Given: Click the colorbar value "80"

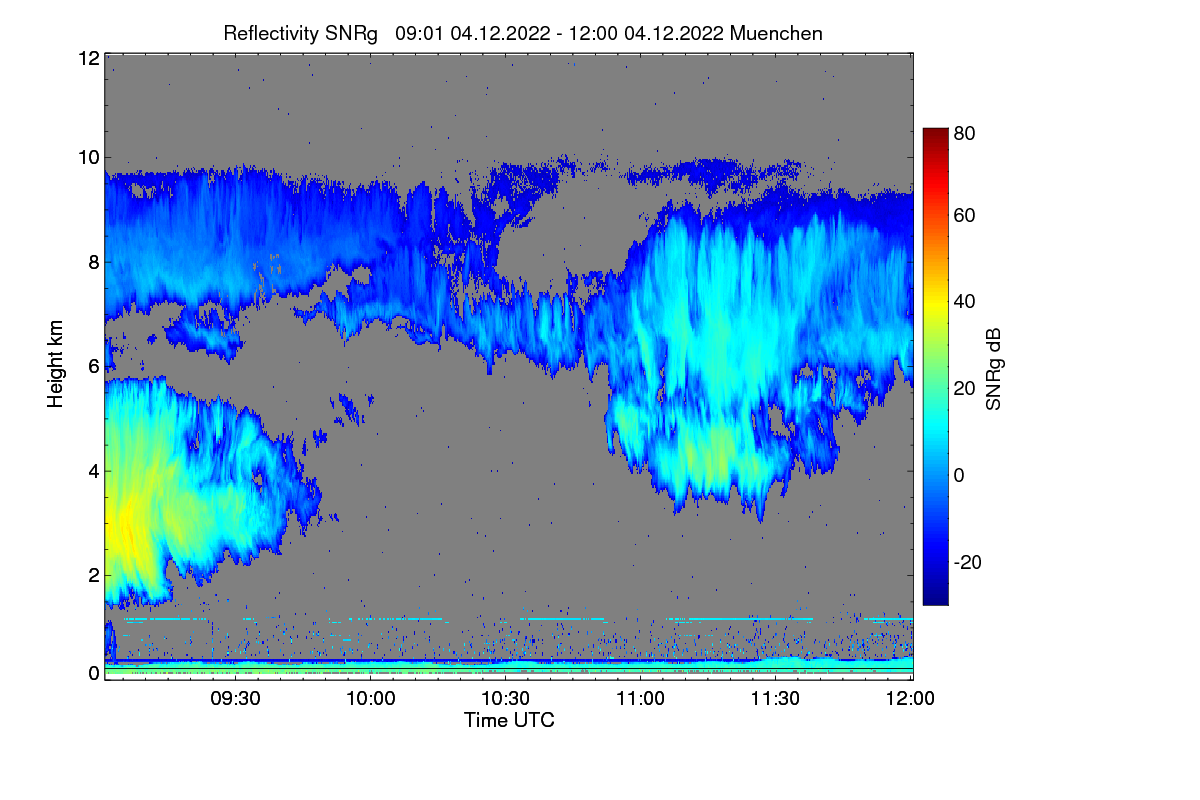Looking at the screenshot, I should (x=964, y=132).
